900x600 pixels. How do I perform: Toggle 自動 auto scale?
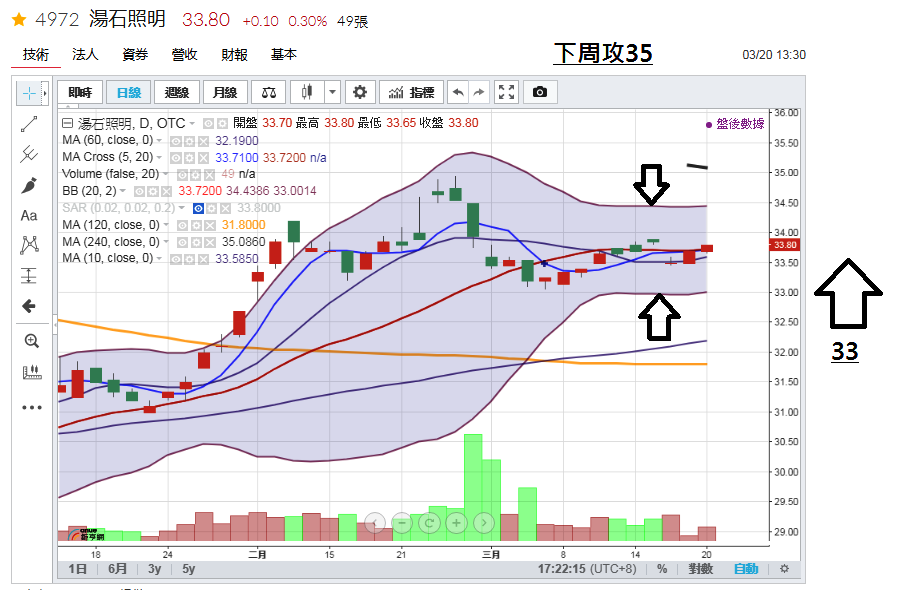(746, 568)
